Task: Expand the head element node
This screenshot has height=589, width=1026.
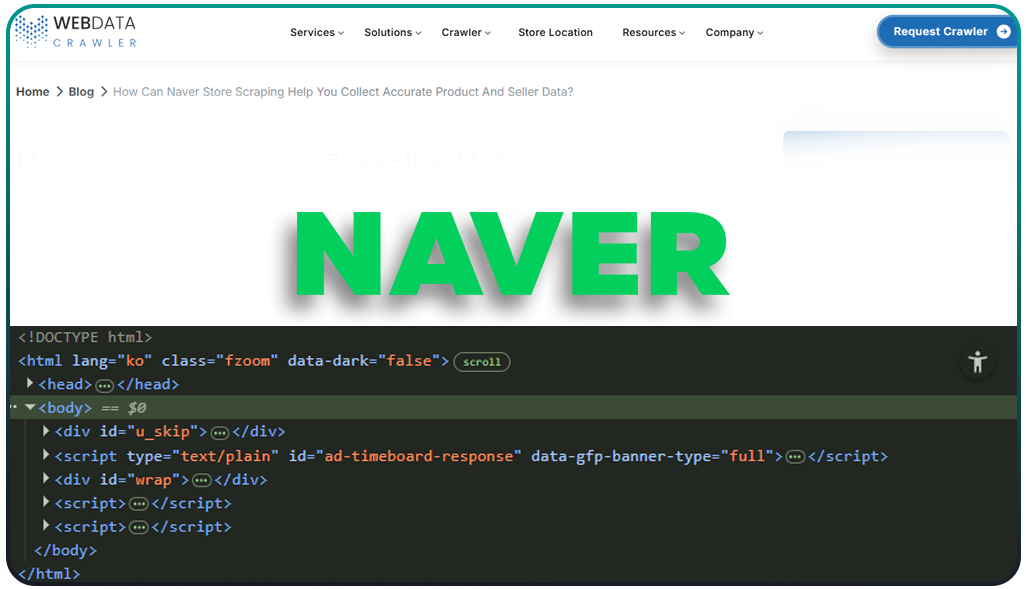Action: [28, 384]
